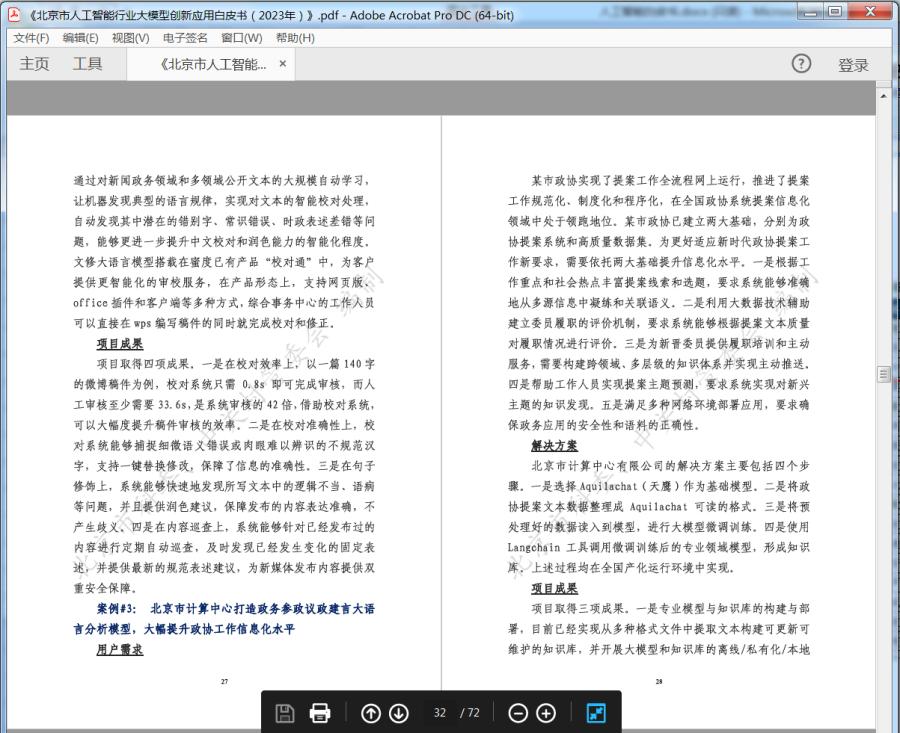This screenshot has width=900, height=733.
Task: Click the page number field showing 32
Action: [440, 713]
